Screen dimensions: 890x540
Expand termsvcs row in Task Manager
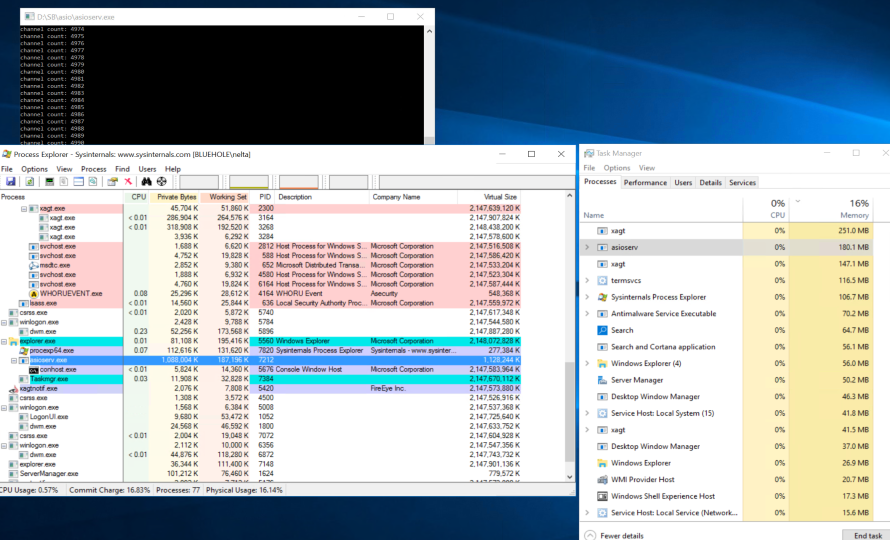coord(587,281)
